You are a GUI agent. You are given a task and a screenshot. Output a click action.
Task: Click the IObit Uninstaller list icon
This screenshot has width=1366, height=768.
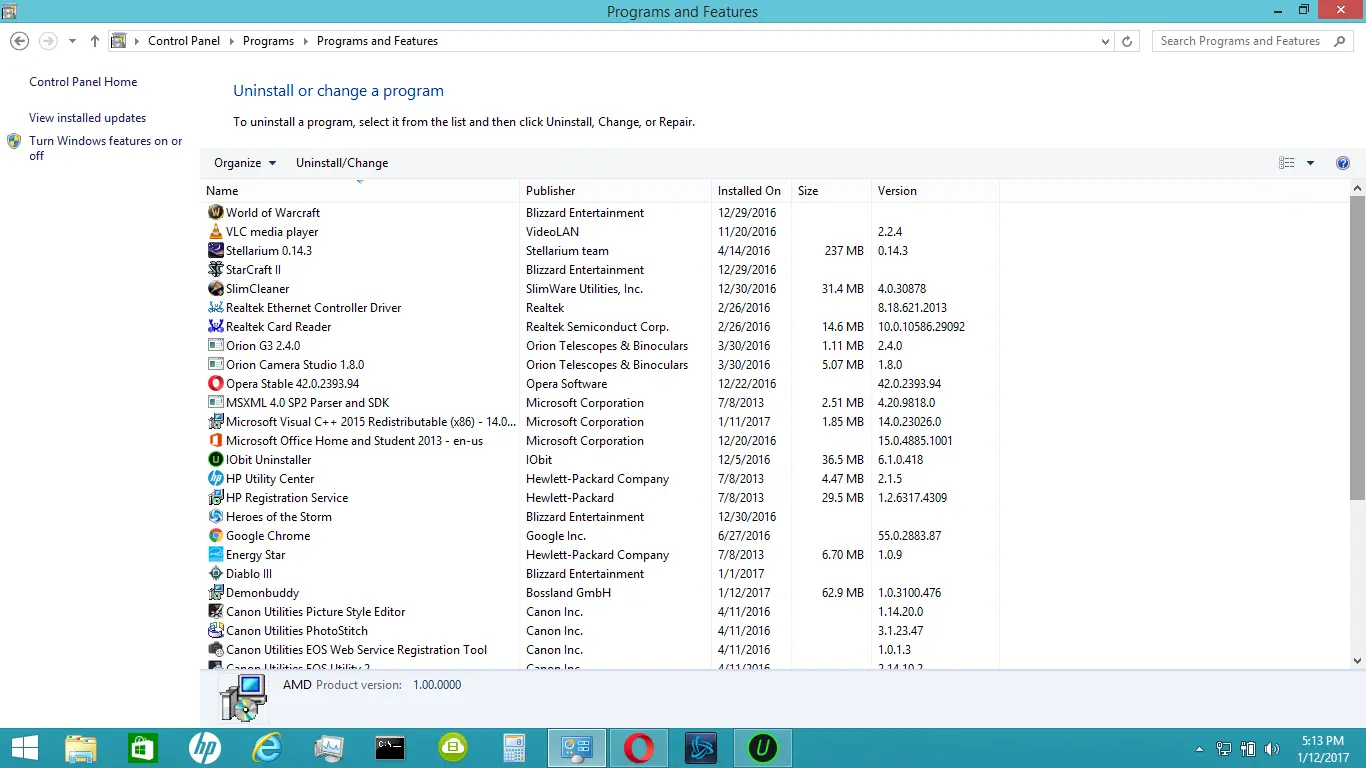tap(215, 460)
